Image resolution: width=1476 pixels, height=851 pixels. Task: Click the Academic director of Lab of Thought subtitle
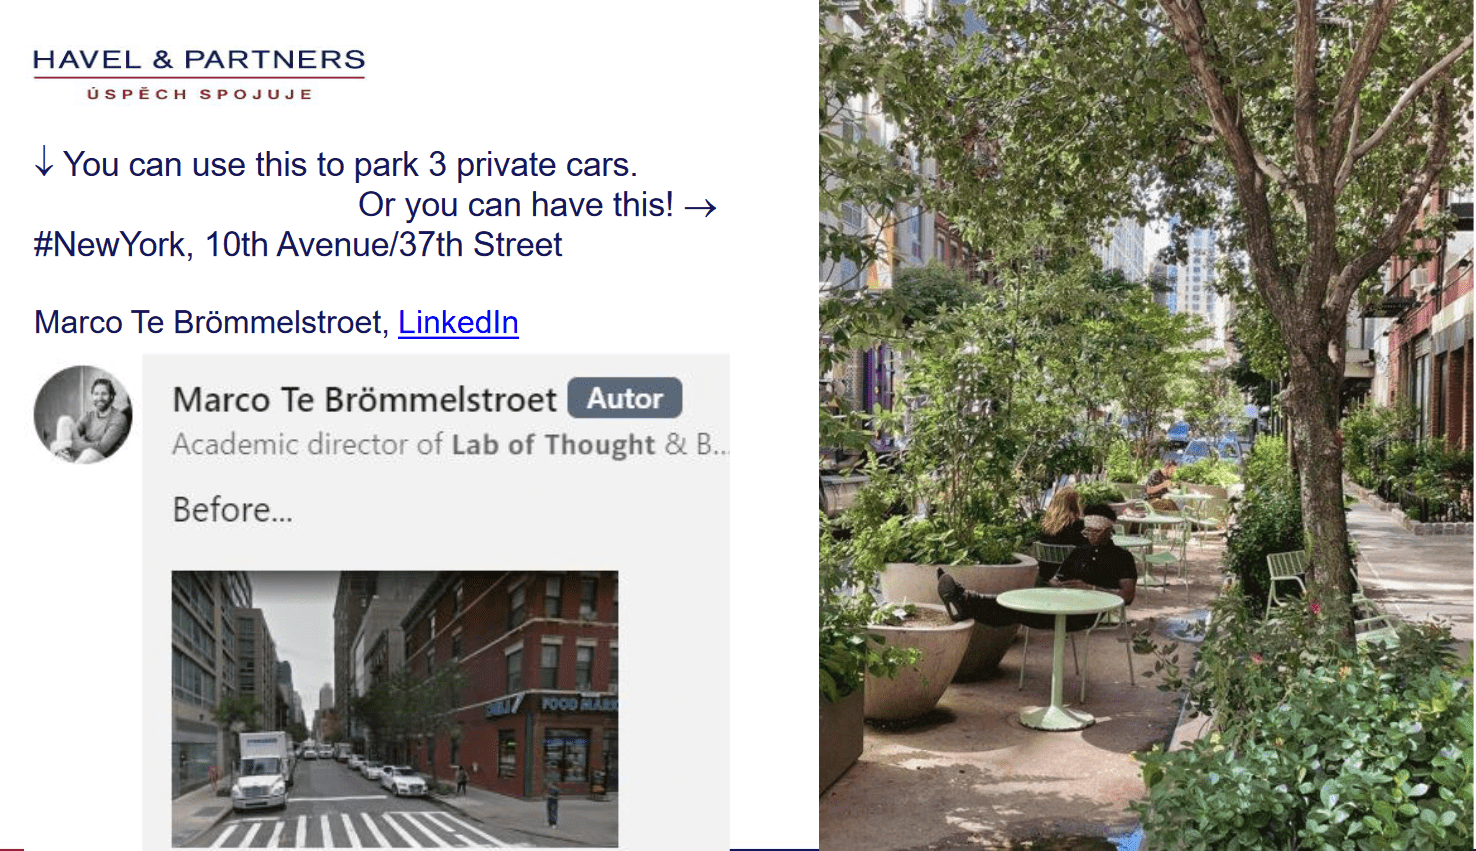pyautogui.click(x=450, y=445)
